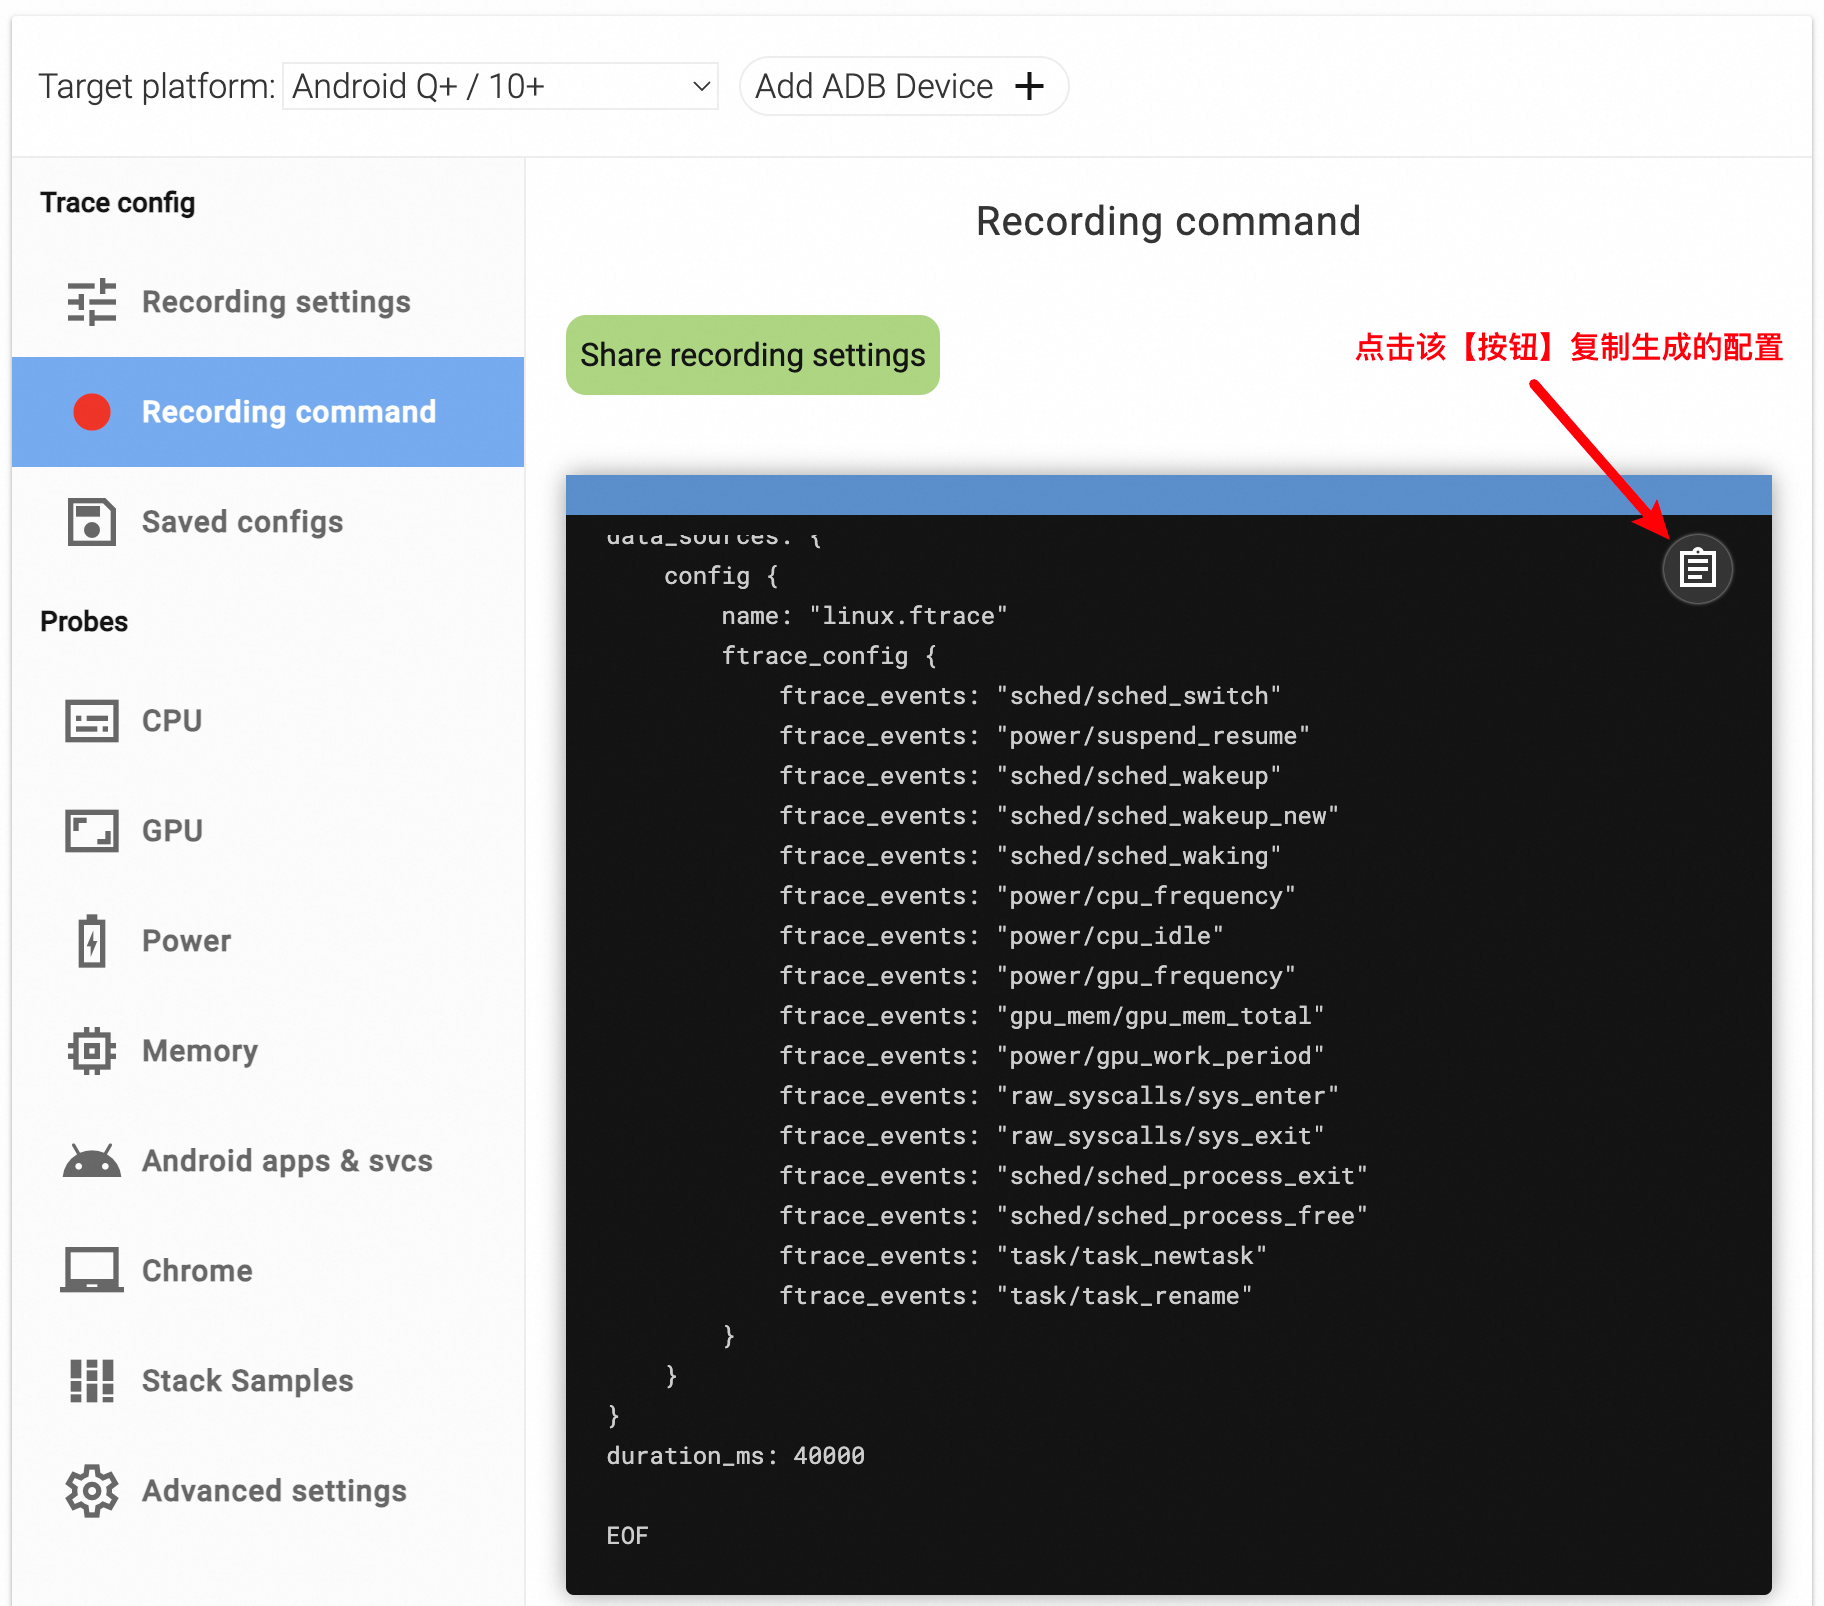
Task: Click the Advanced settings gear icon
Action: click(92, 1491)
